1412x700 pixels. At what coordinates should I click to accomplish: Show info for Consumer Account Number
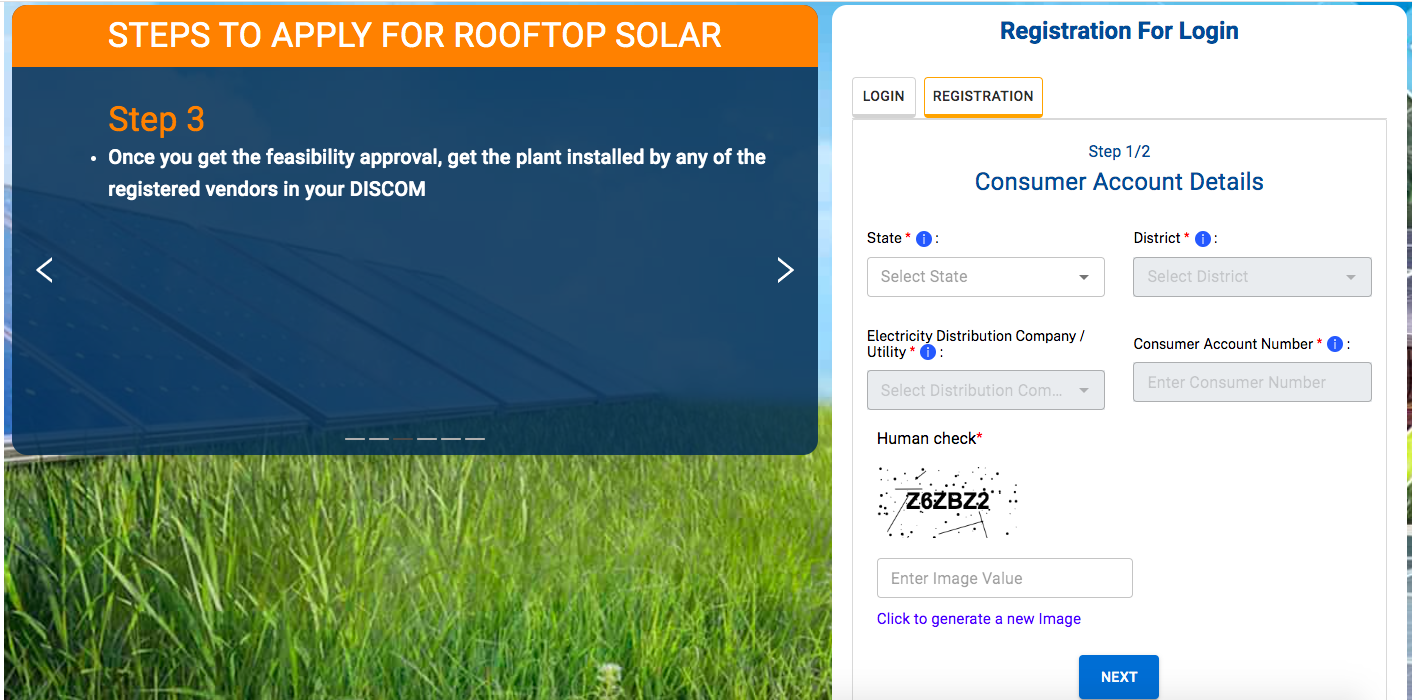pos(1335,344)
